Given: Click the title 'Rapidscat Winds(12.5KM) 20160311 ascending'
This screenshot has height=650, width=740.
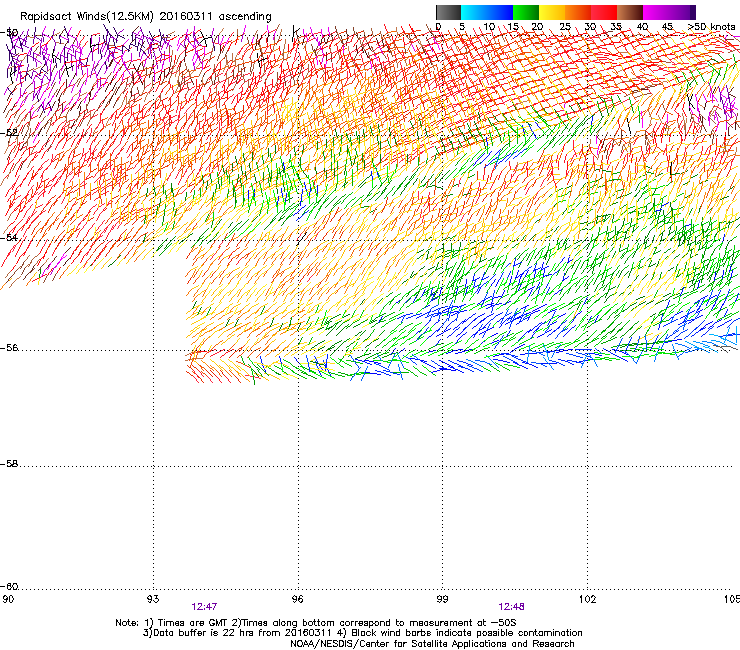Looking at the screenshot, I should point(146,17).
